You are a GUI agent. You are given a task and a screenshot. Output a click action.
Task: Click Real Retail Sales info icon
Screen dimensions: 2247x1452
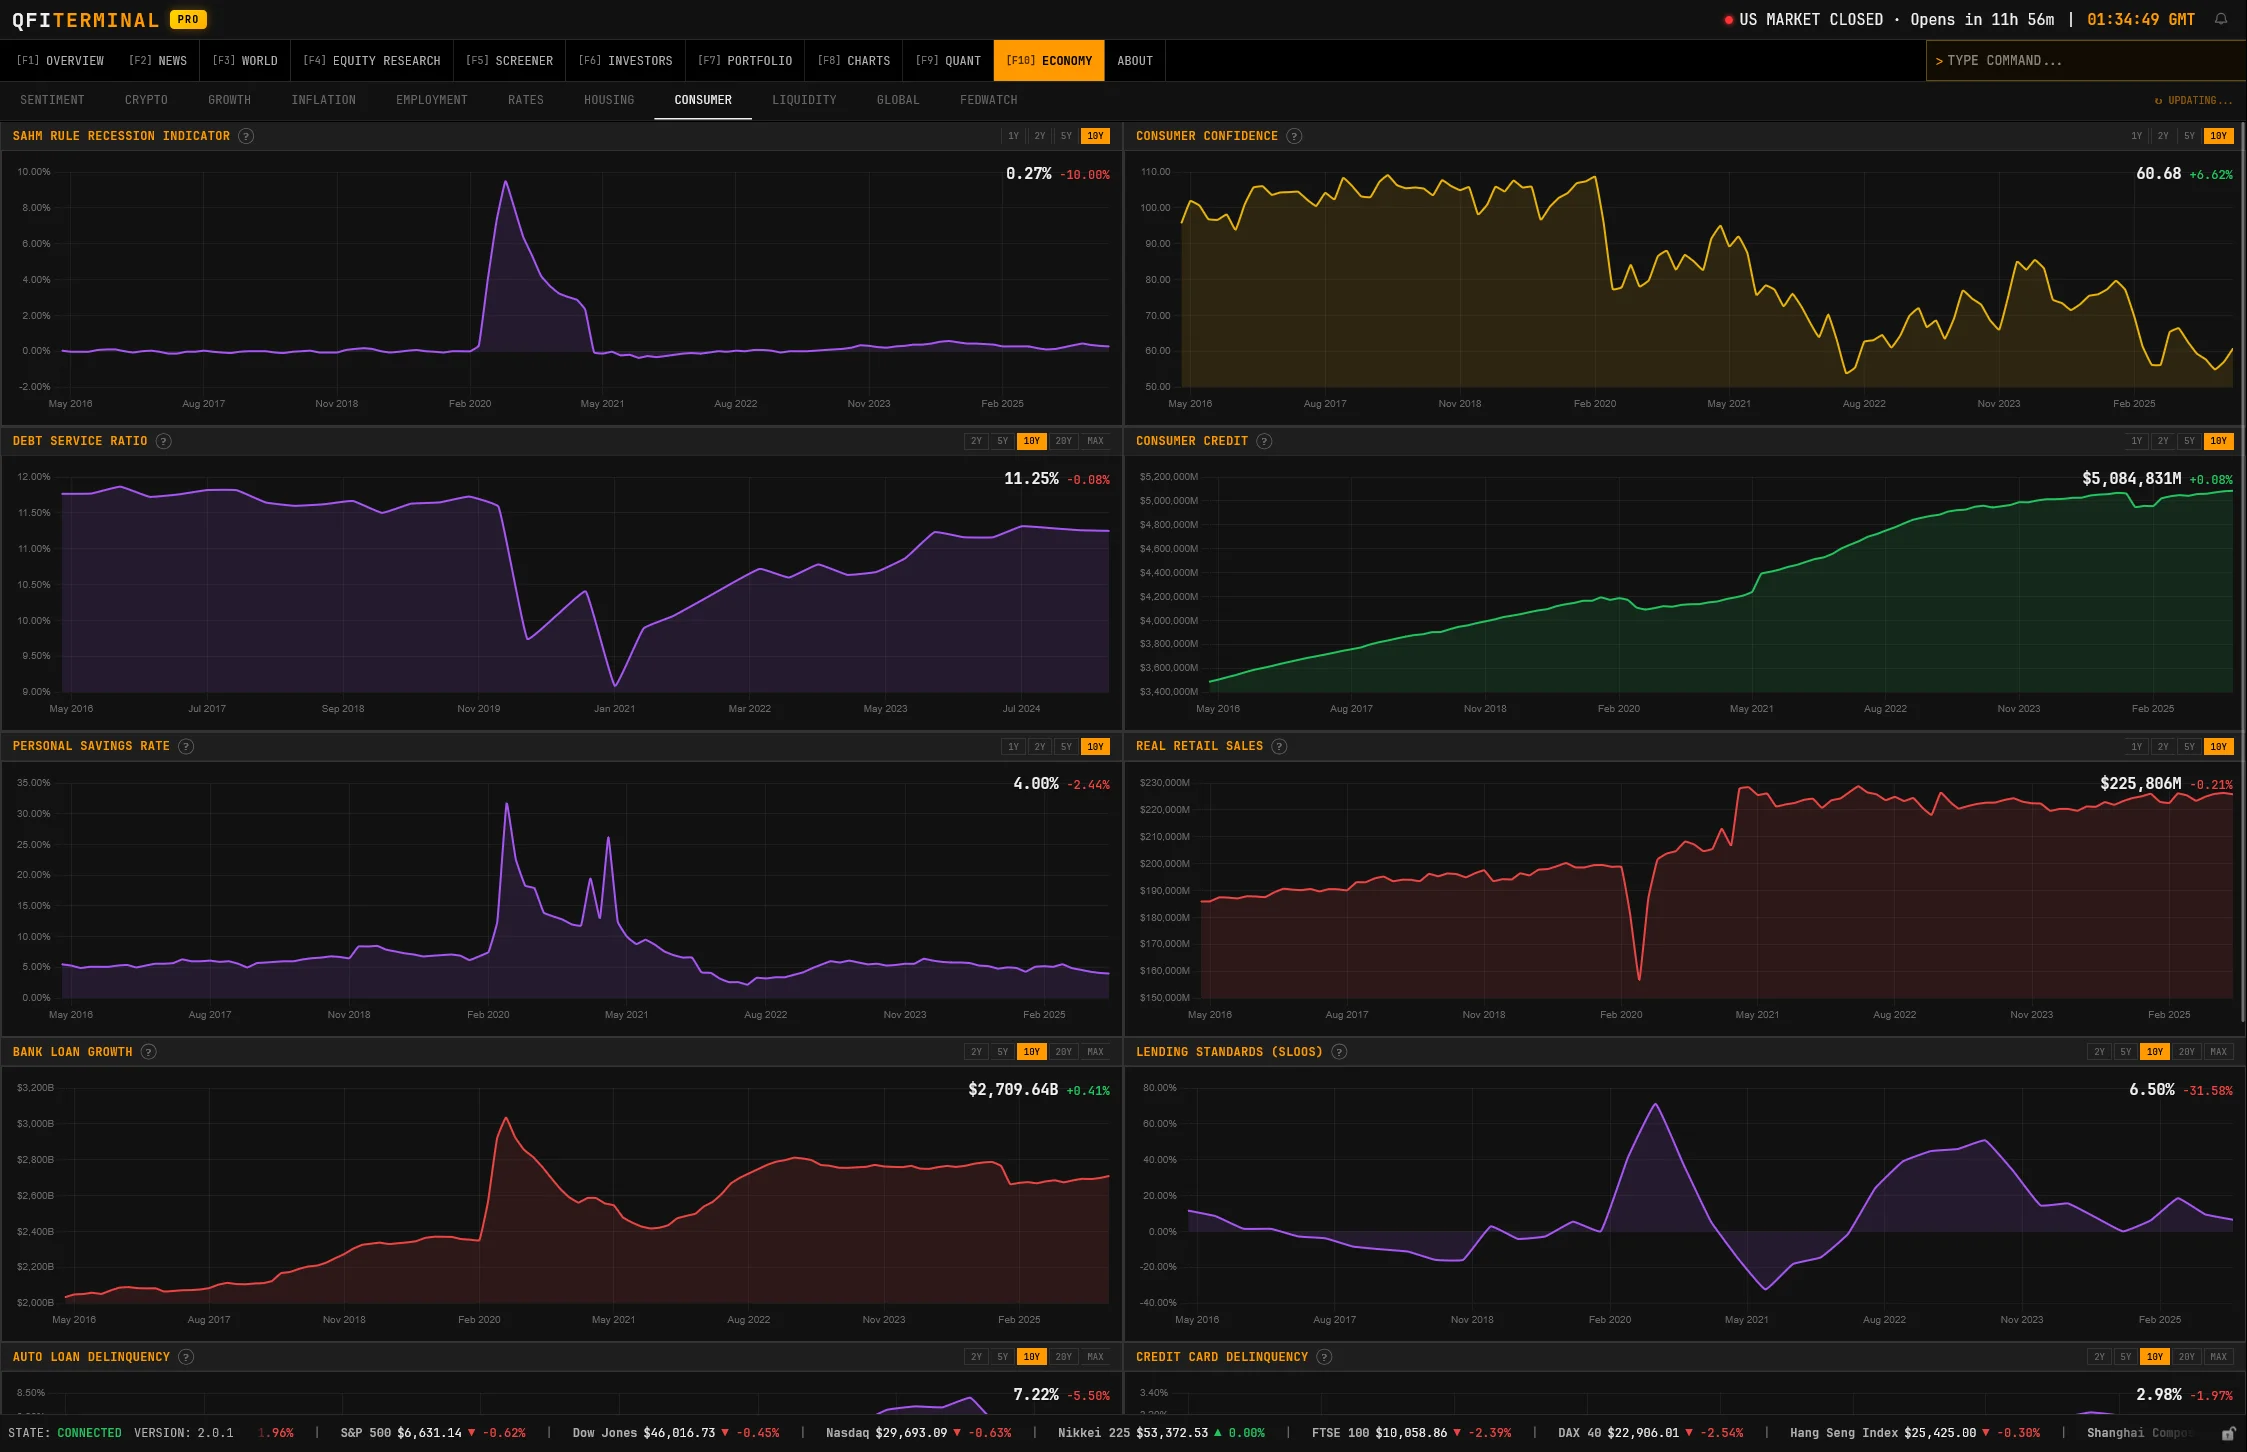[x=1279, y=746]
